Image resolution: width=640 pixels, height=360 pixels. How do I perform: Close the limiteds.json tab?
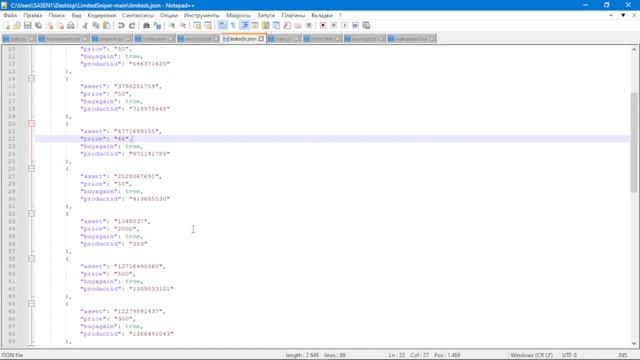click(261, 39)
